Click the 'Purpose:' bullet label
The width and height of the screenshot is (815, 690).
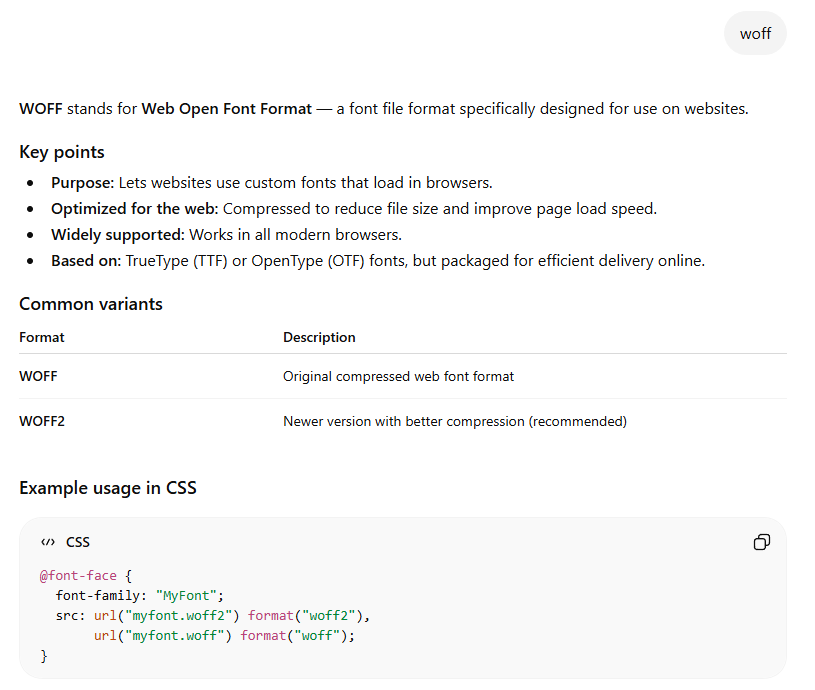[83, 183]
